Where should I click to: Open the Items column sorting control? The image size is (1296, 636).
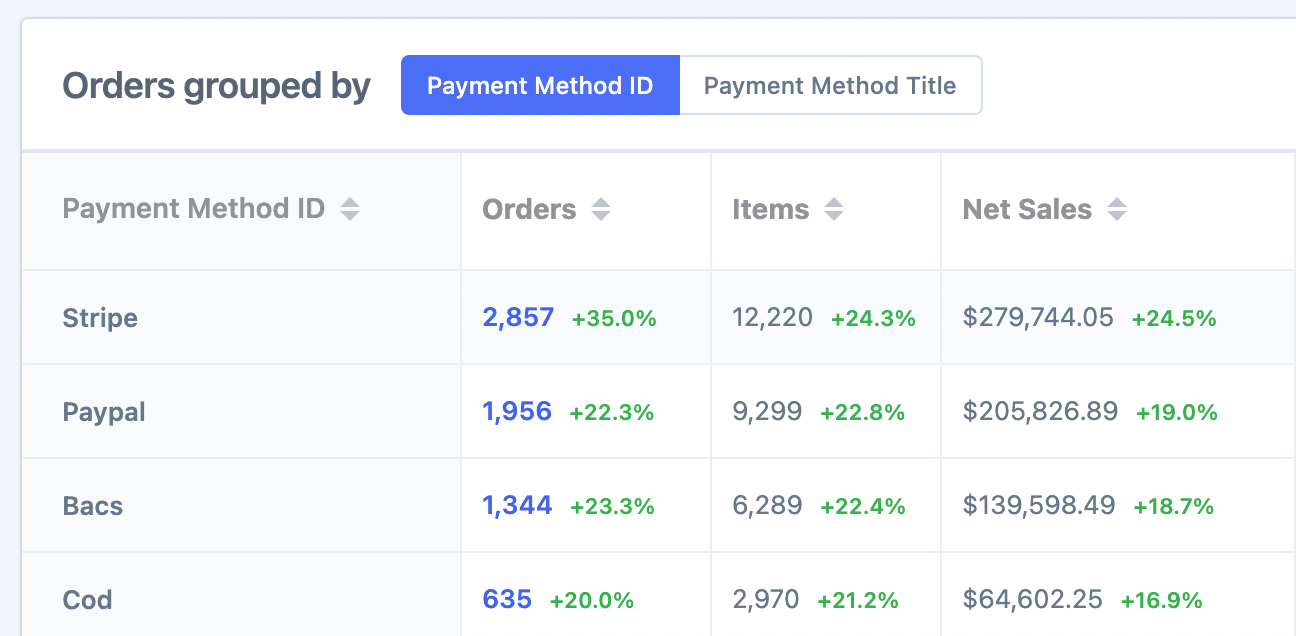[833, 209]
